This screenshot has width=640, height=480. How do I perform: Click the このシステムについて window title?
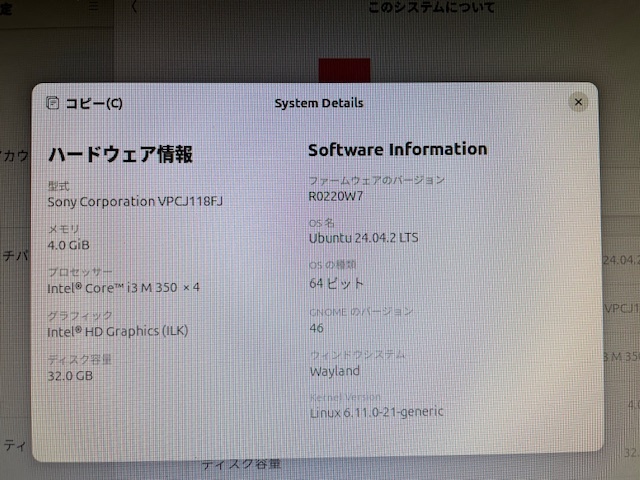pos(431,7)
